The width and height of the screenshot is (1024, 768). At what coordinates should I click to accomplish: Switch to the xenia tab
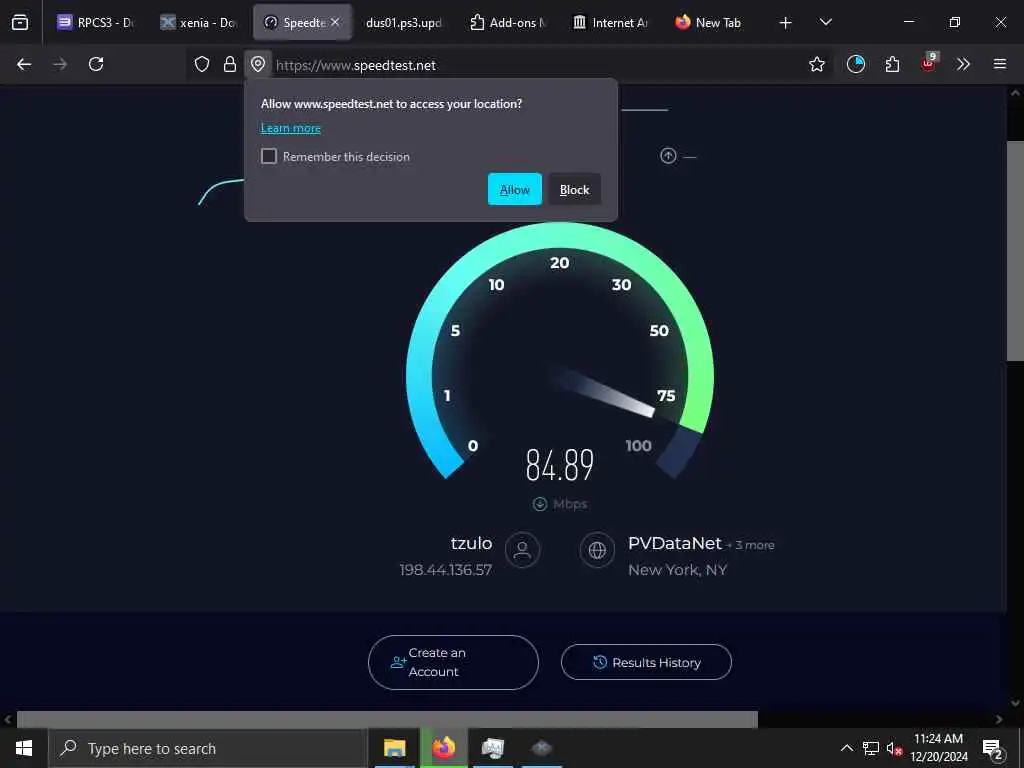(199, 22)
